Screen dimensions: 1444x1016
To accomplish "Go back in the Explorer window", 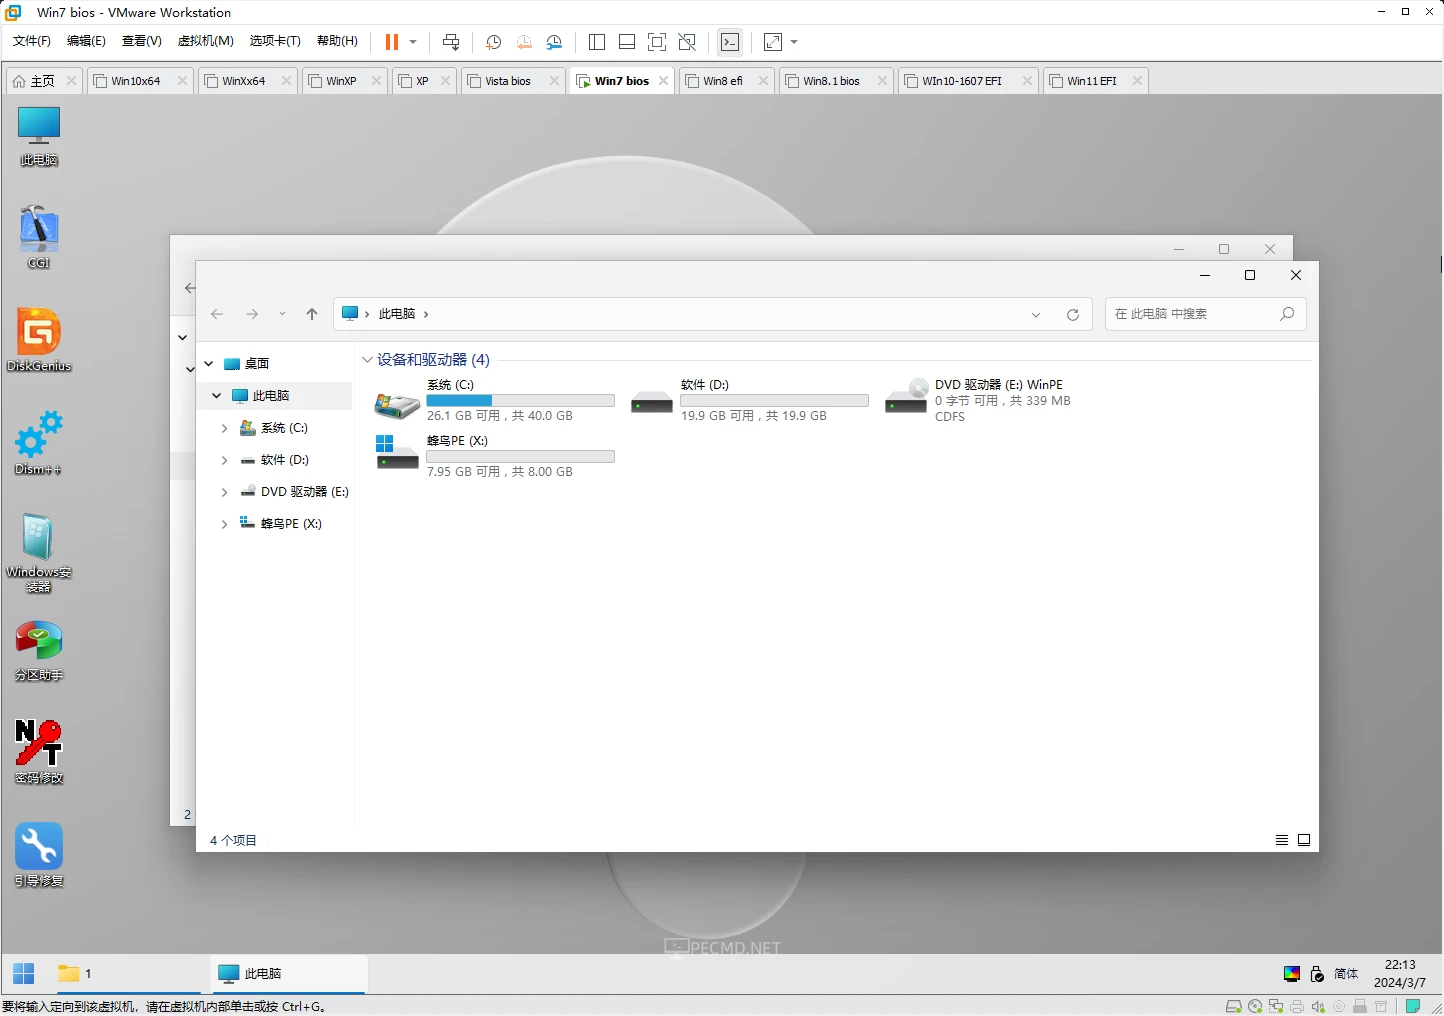I will coord(217,314).
